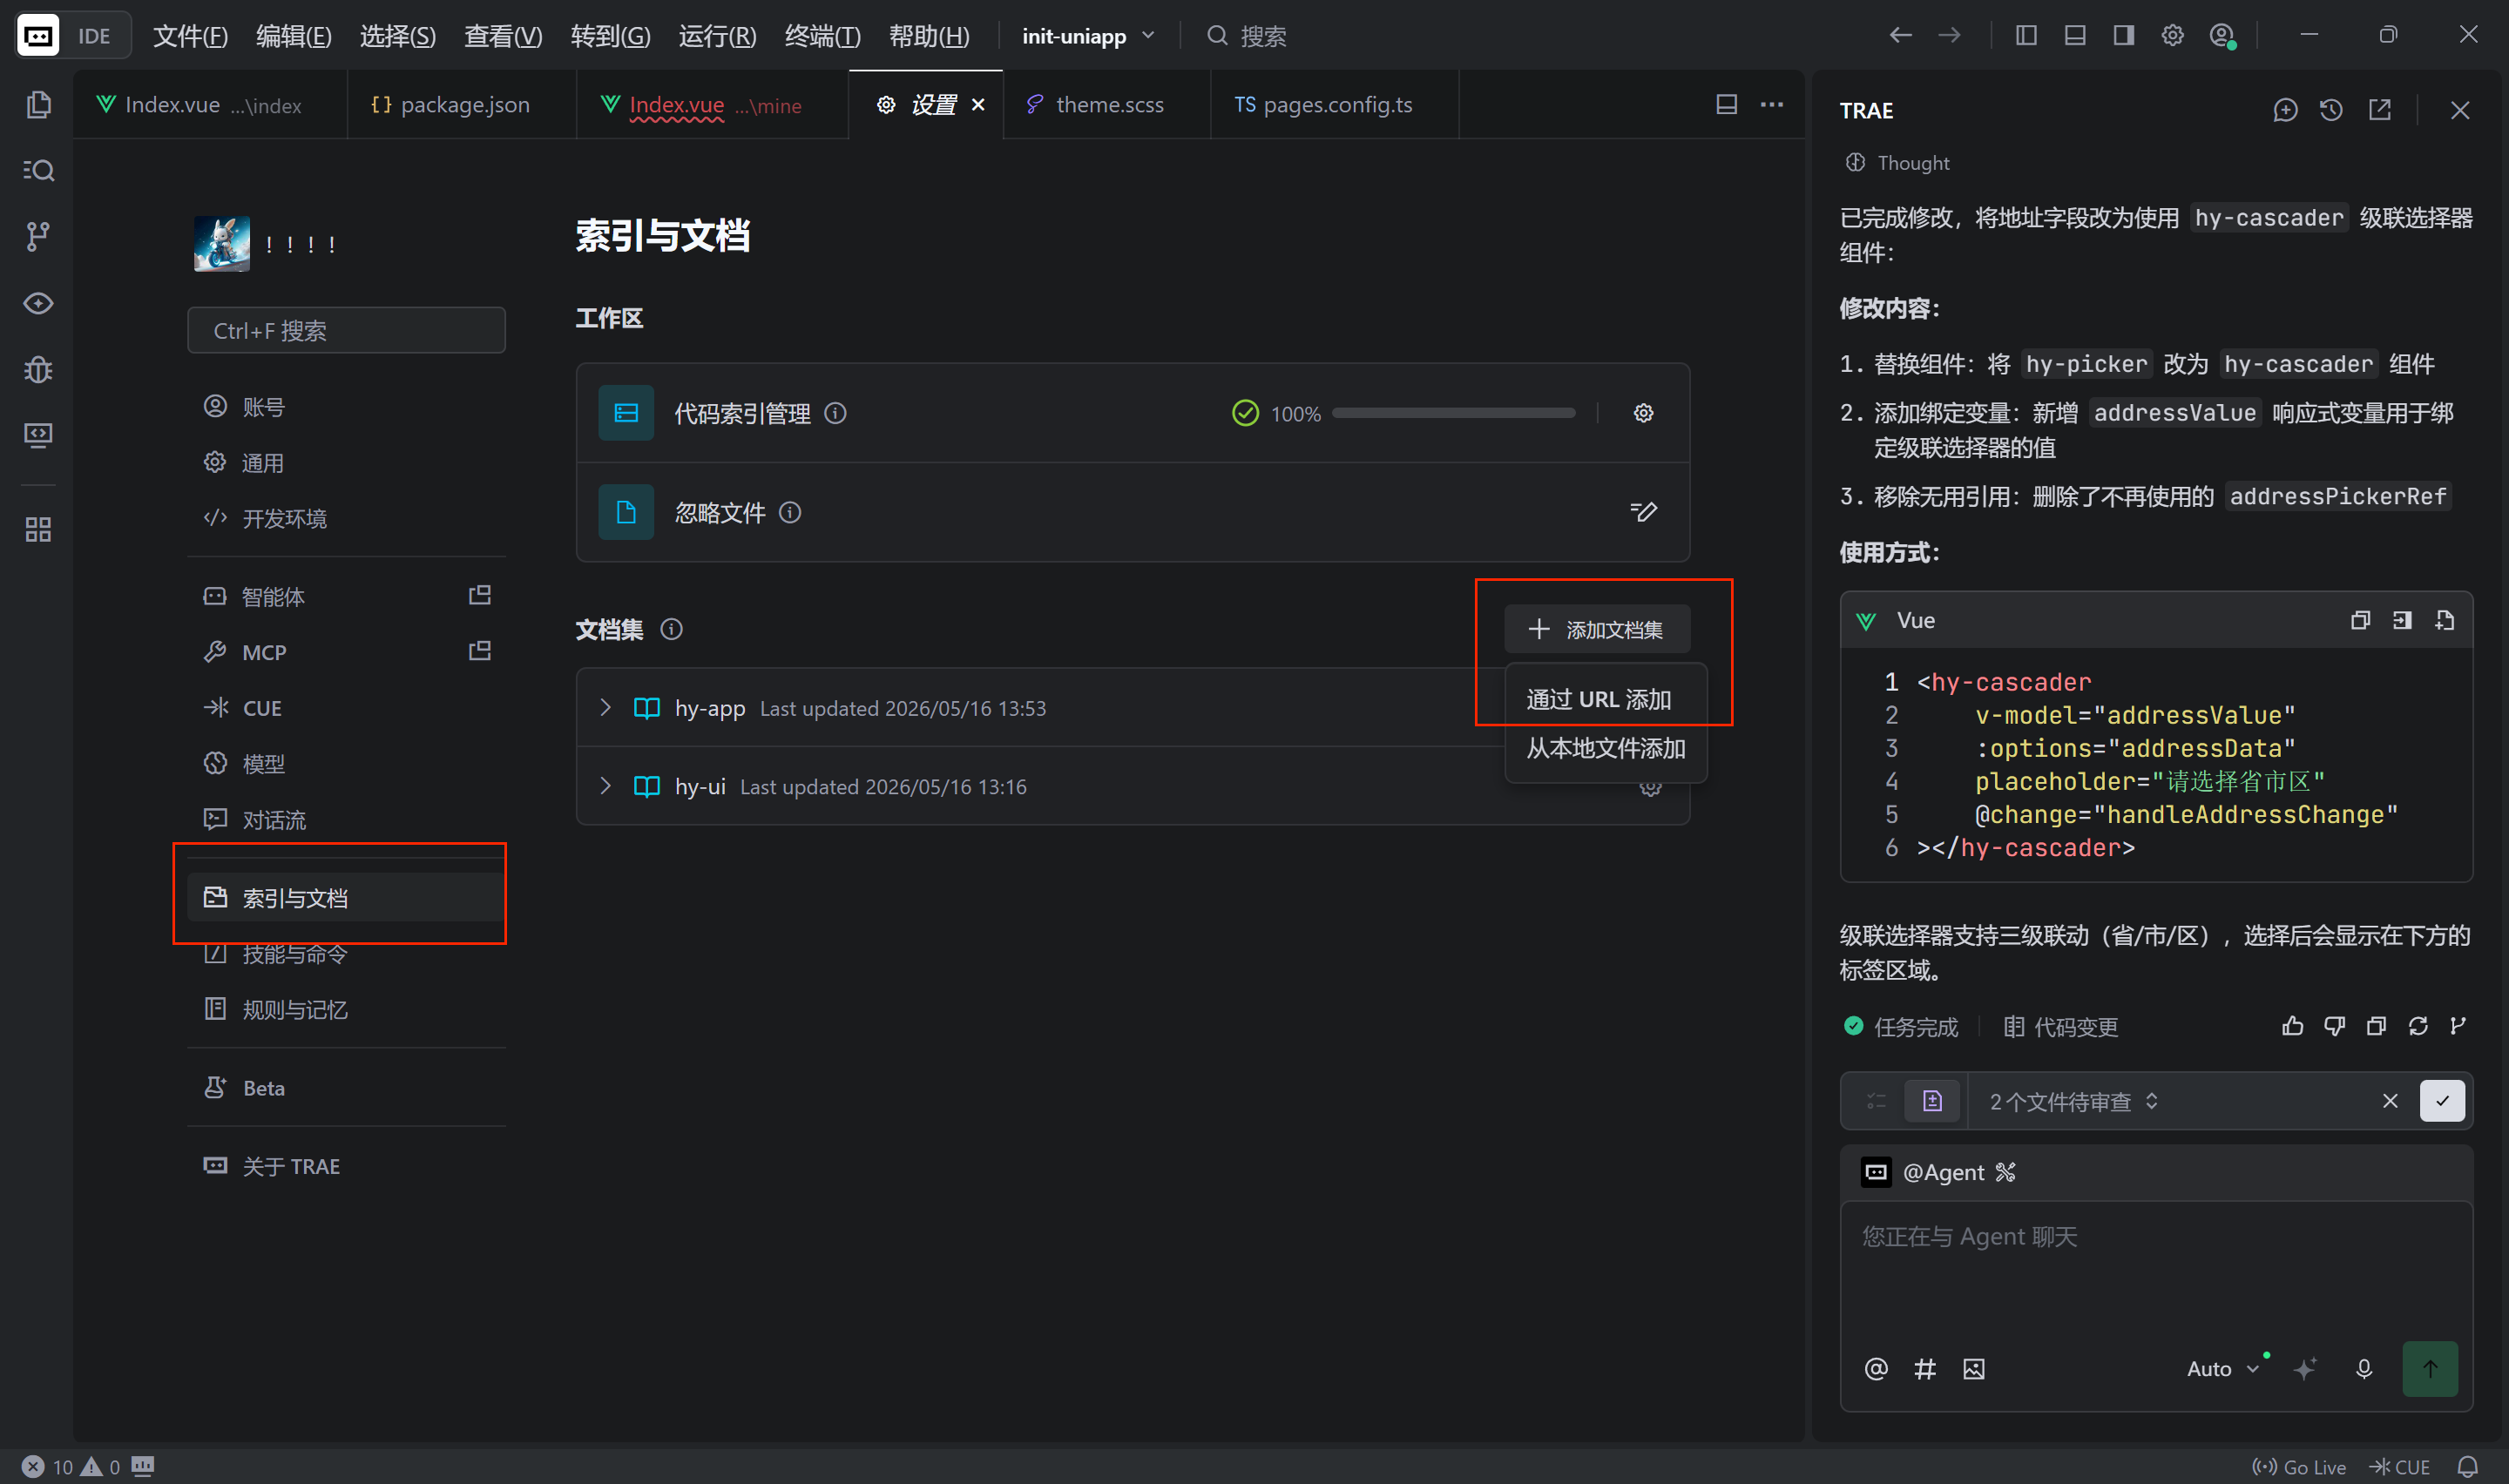Click the 代码变更 link
This screenshot has height=1484, width=2509.
(x=2060, y=1026)
